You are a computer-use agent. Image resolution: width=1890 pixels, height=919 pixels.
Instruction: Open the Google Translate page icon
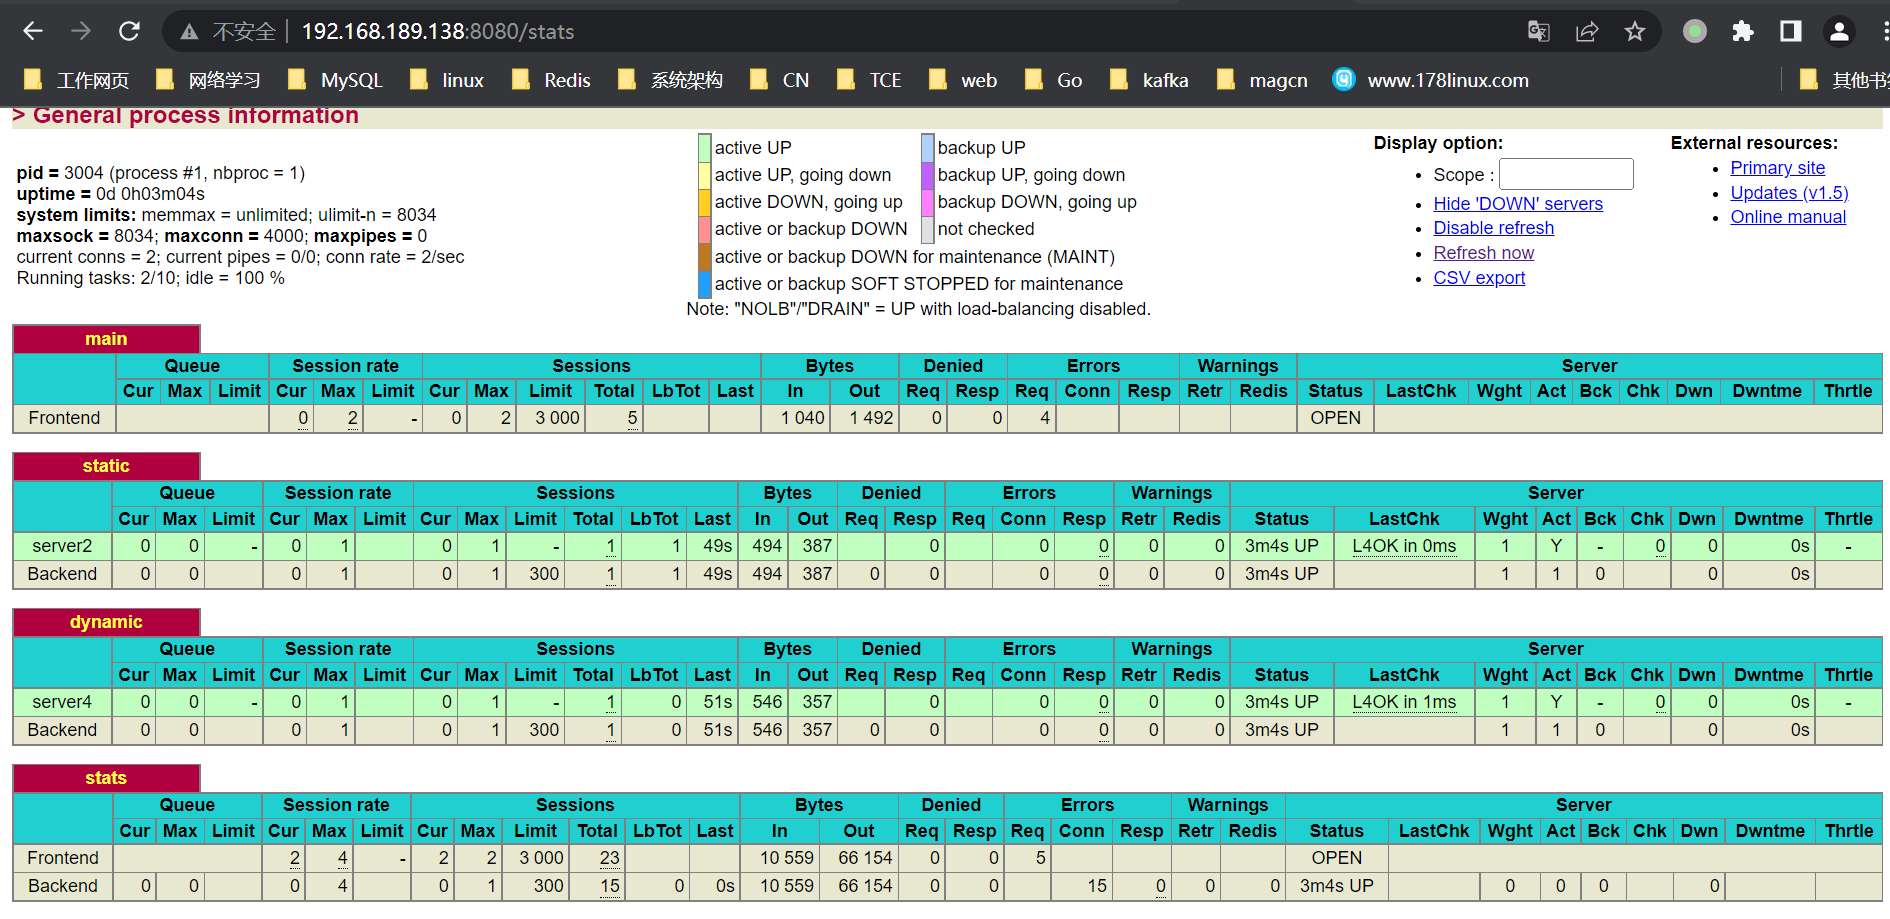tap(1538, 31)
